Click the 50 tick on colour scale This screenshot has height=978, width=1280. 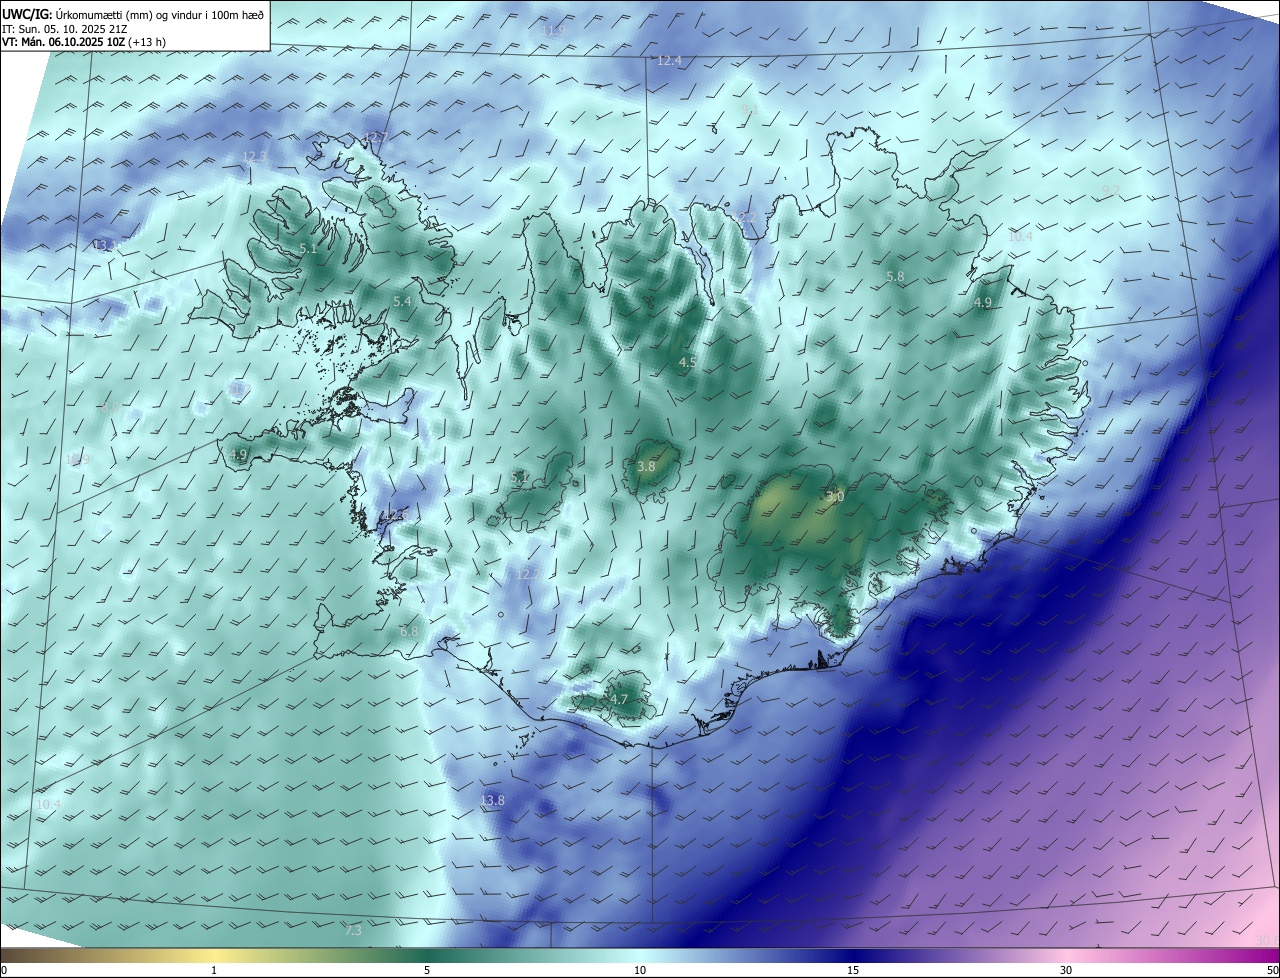tap(1271, 970)
